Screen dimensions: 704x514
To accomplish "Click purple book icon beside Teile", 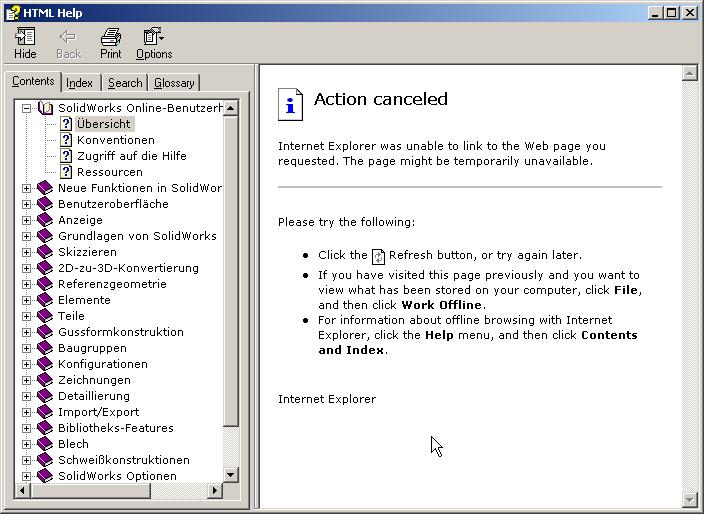I will [x=45, y=316].
